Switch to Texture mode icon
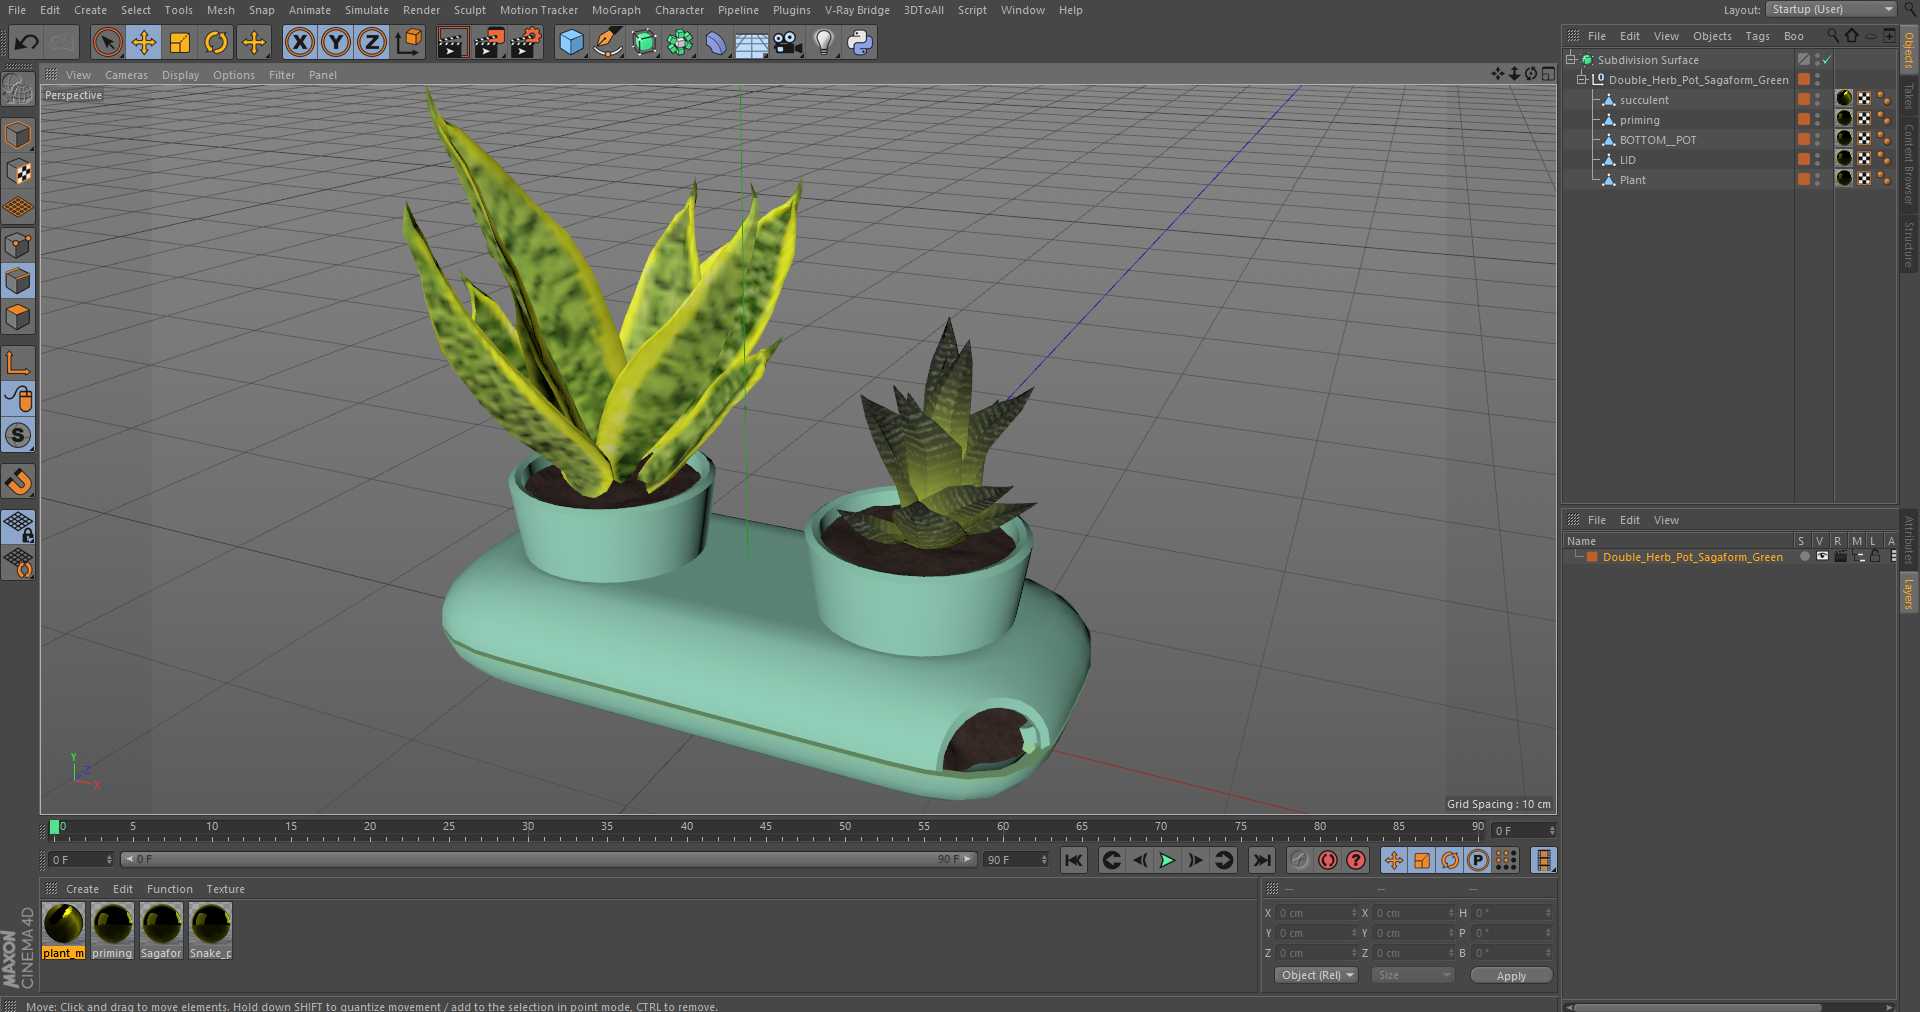Screen dimensions: 1920x1012 click(18, 172)
